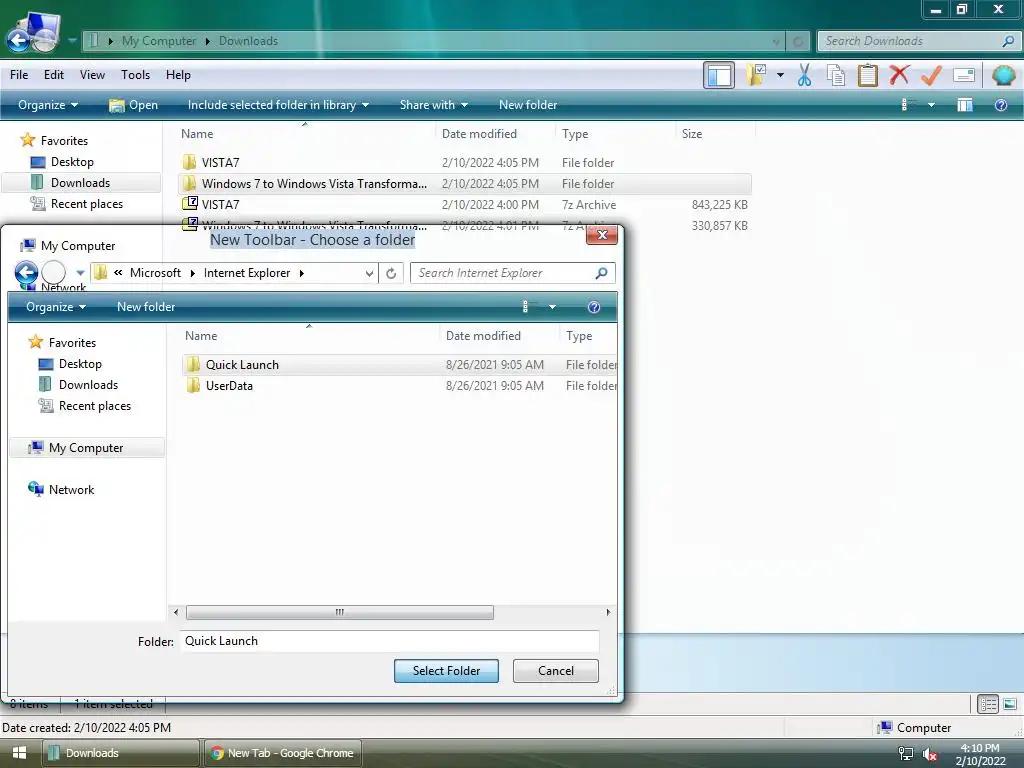Sort by Date modified in Downloads window

tap(479, 133)
